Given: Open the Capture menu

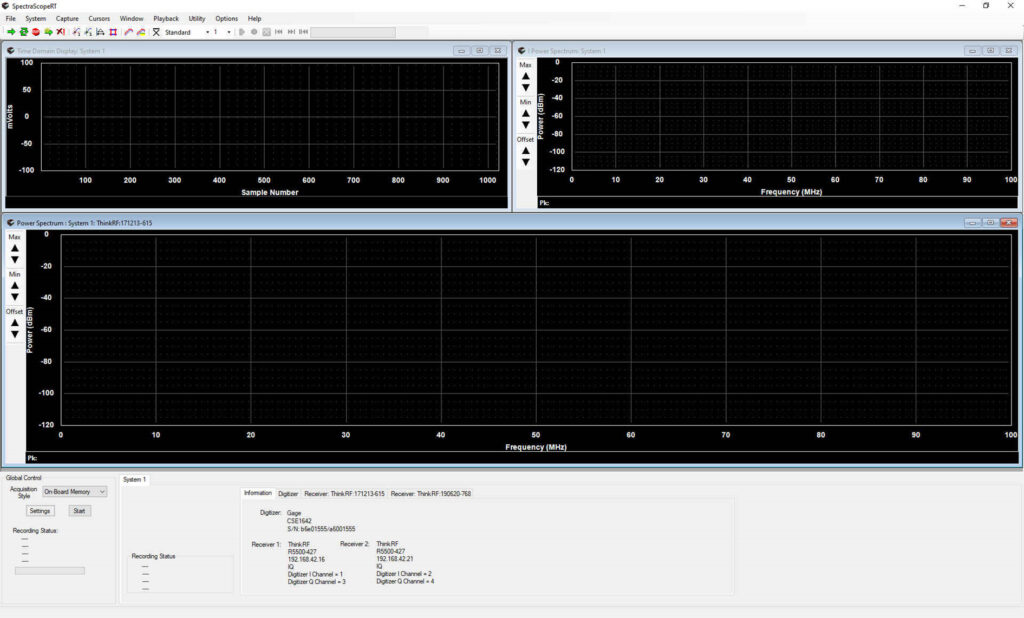Looking at the screenshot, I should [67, 19].
